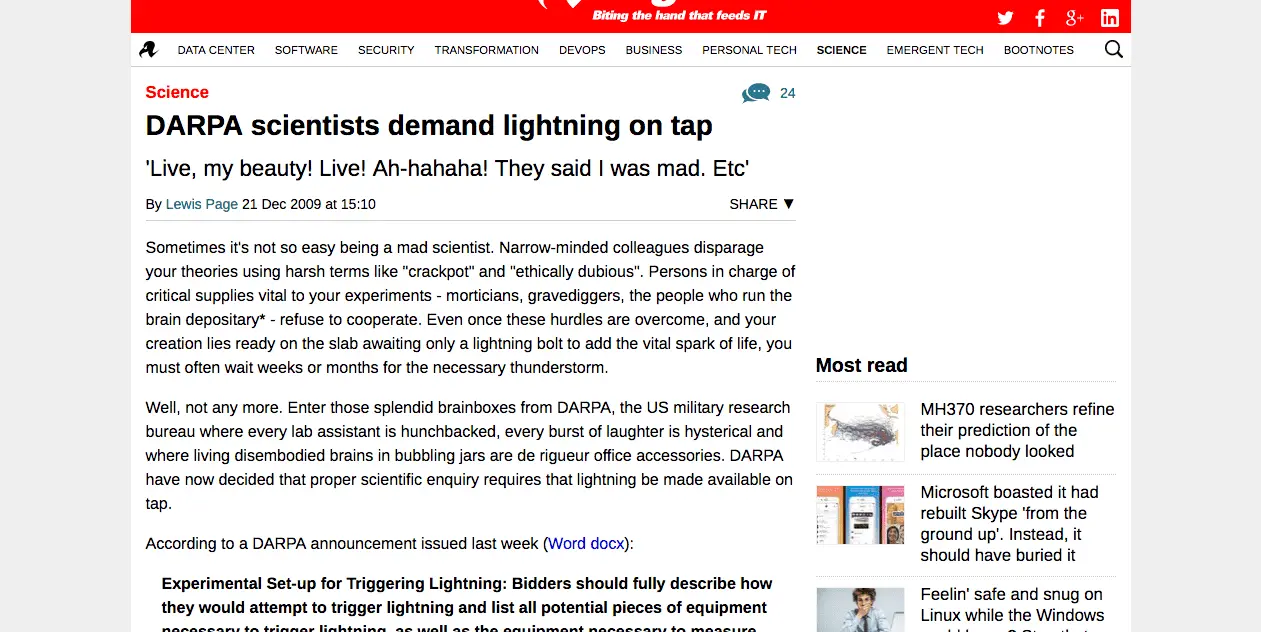Open the Bootnotes menu item
Viewport: 1261px width, 632px height.
1039,50
